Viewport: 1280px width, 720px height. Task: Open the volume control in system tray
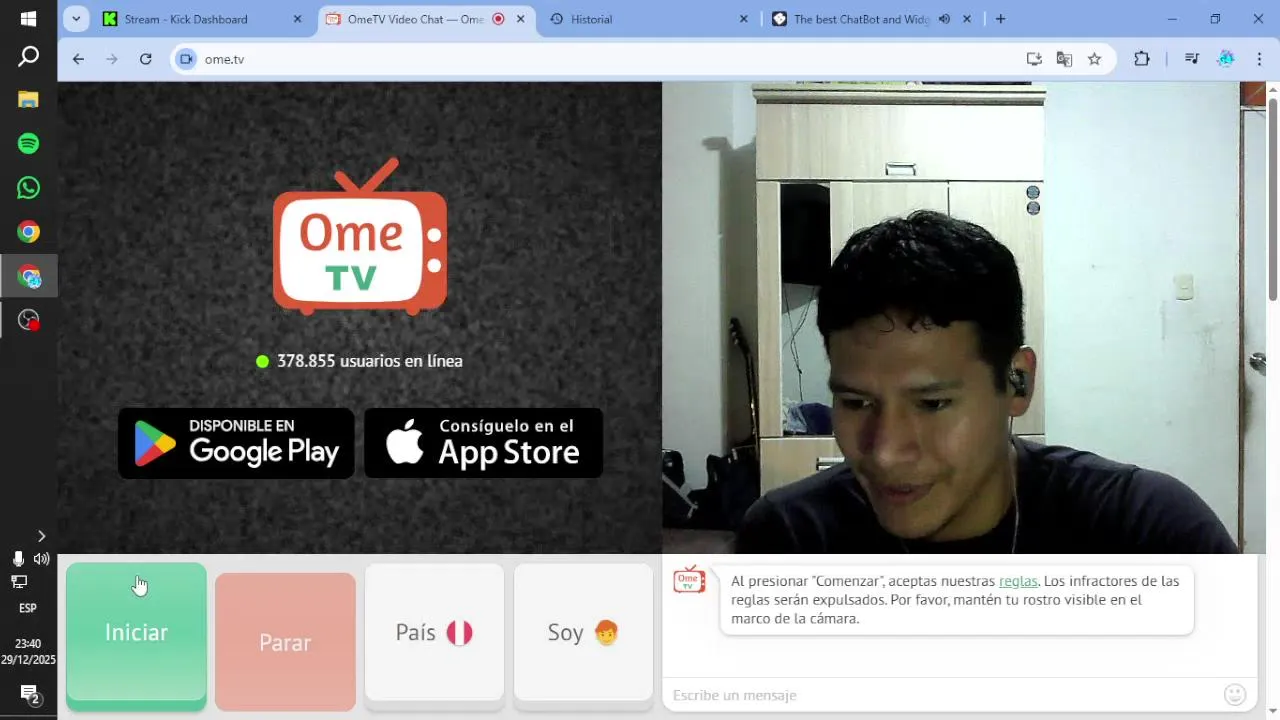tap(41, 559)
